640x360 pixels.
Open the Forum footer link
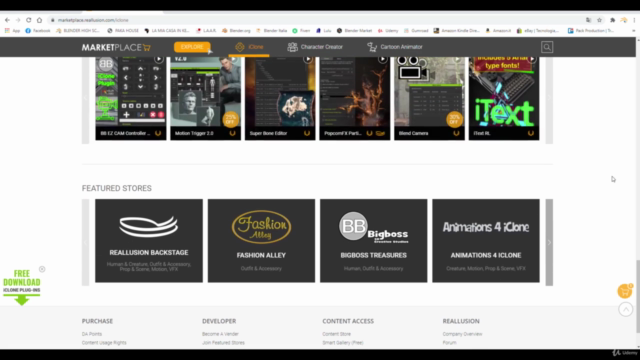449,343
